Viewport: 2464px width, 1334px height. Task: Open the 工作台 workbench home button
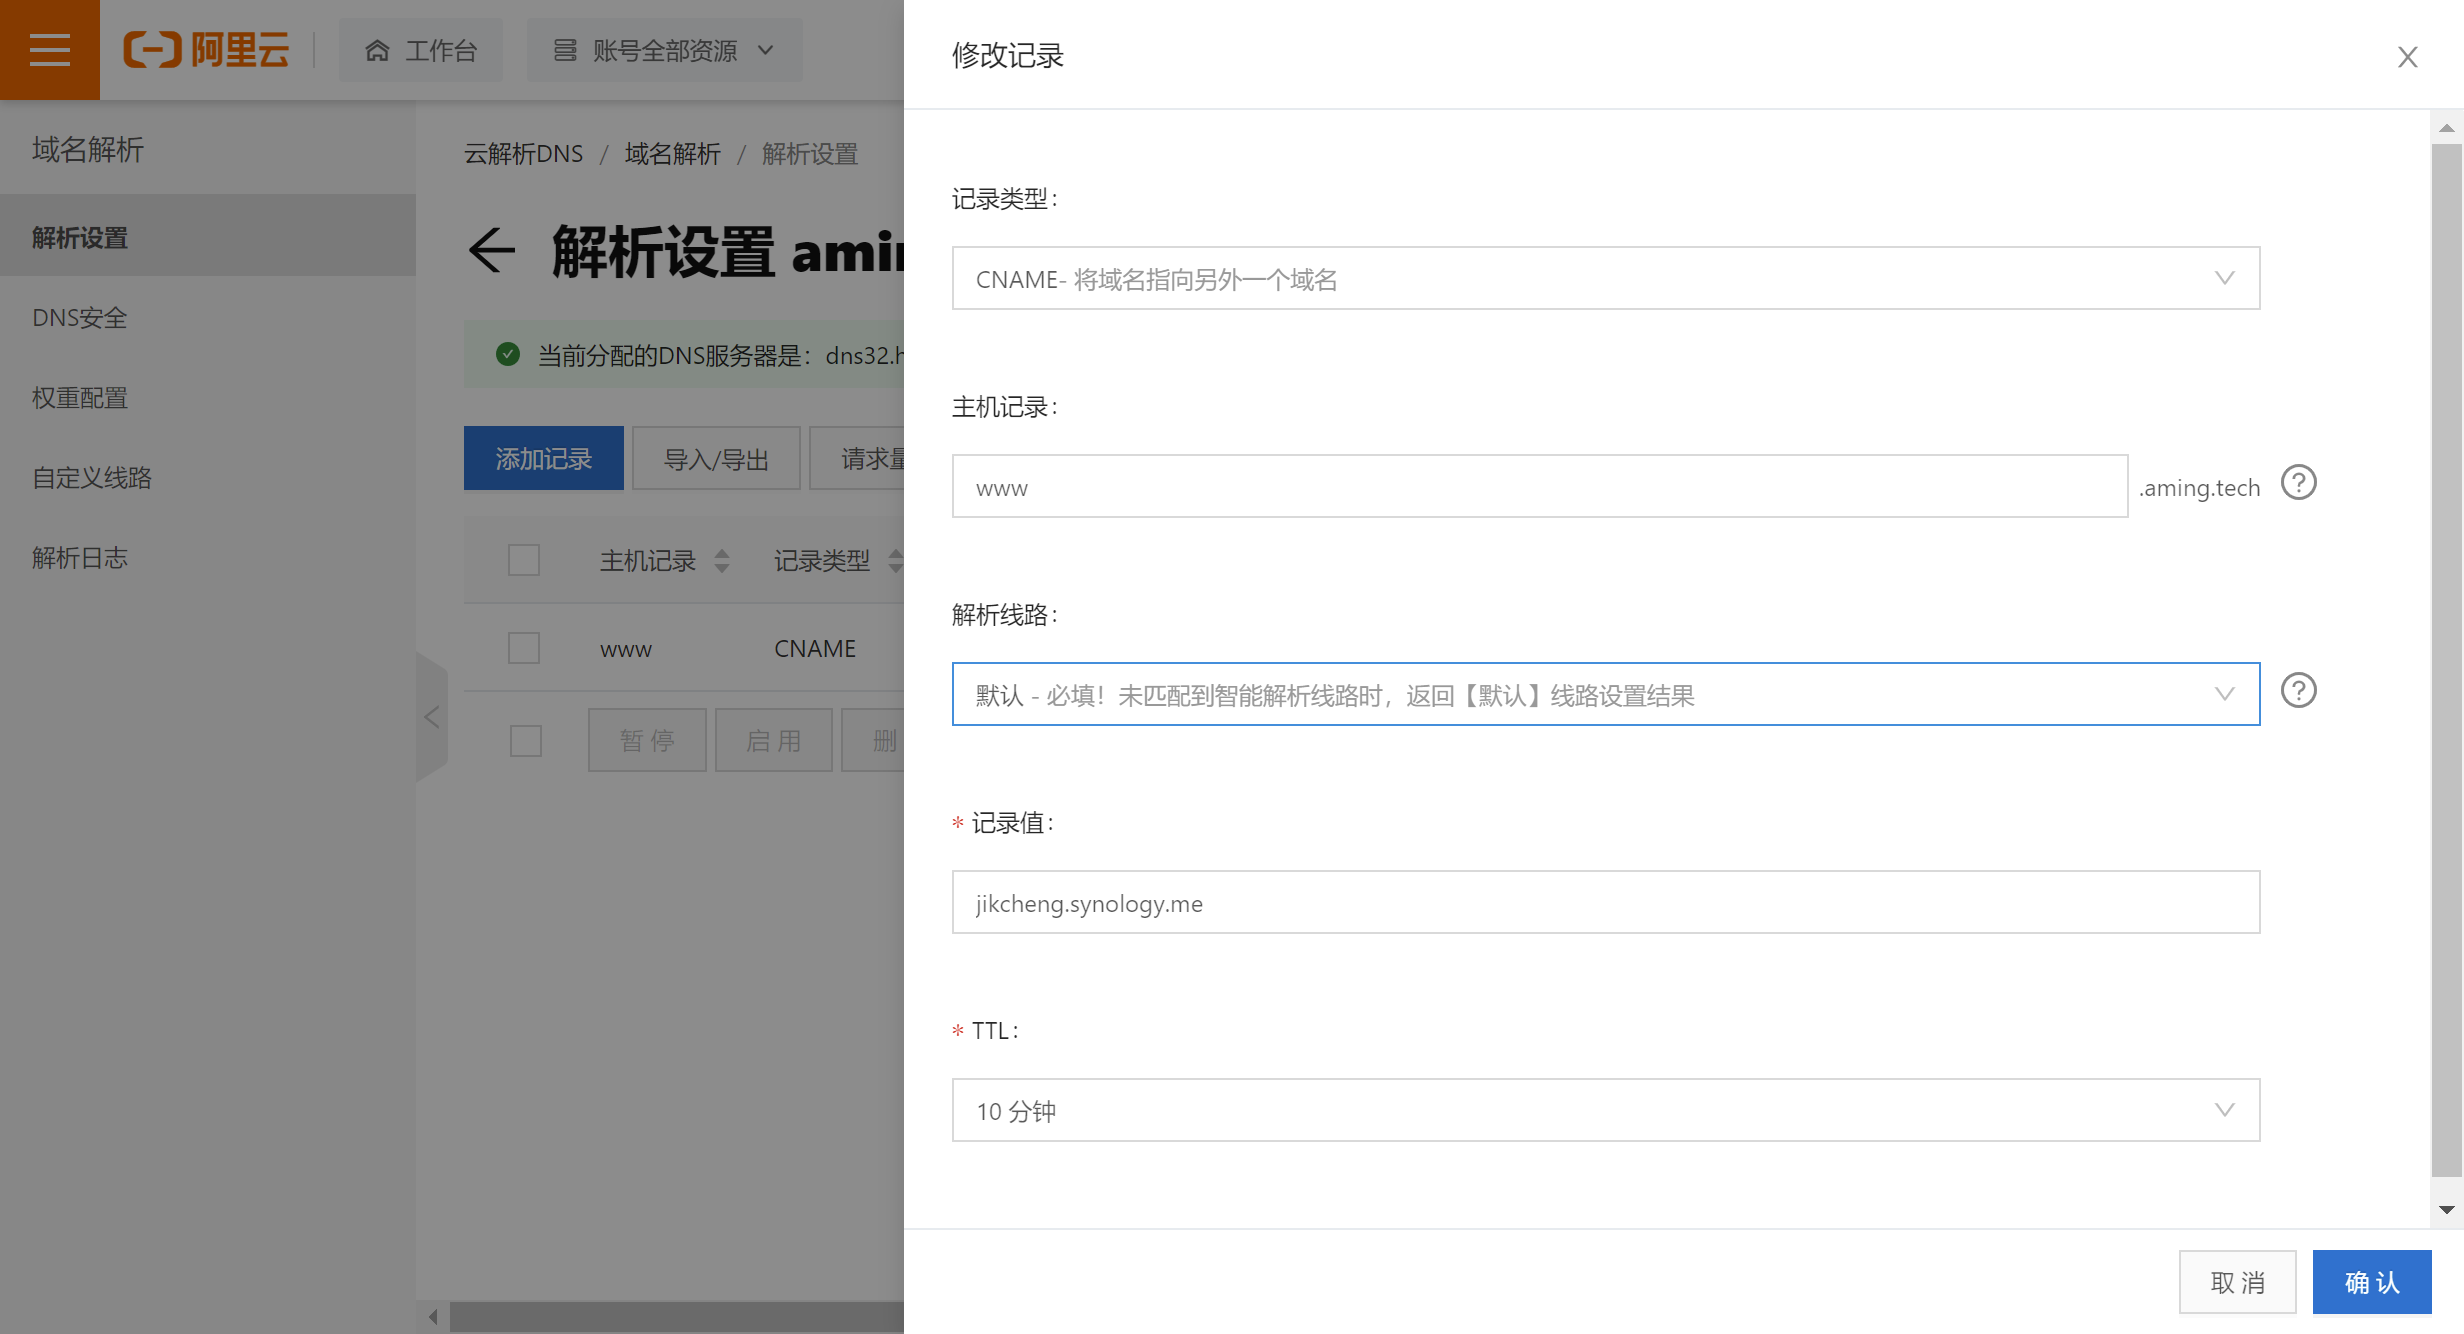coord(421,50)
